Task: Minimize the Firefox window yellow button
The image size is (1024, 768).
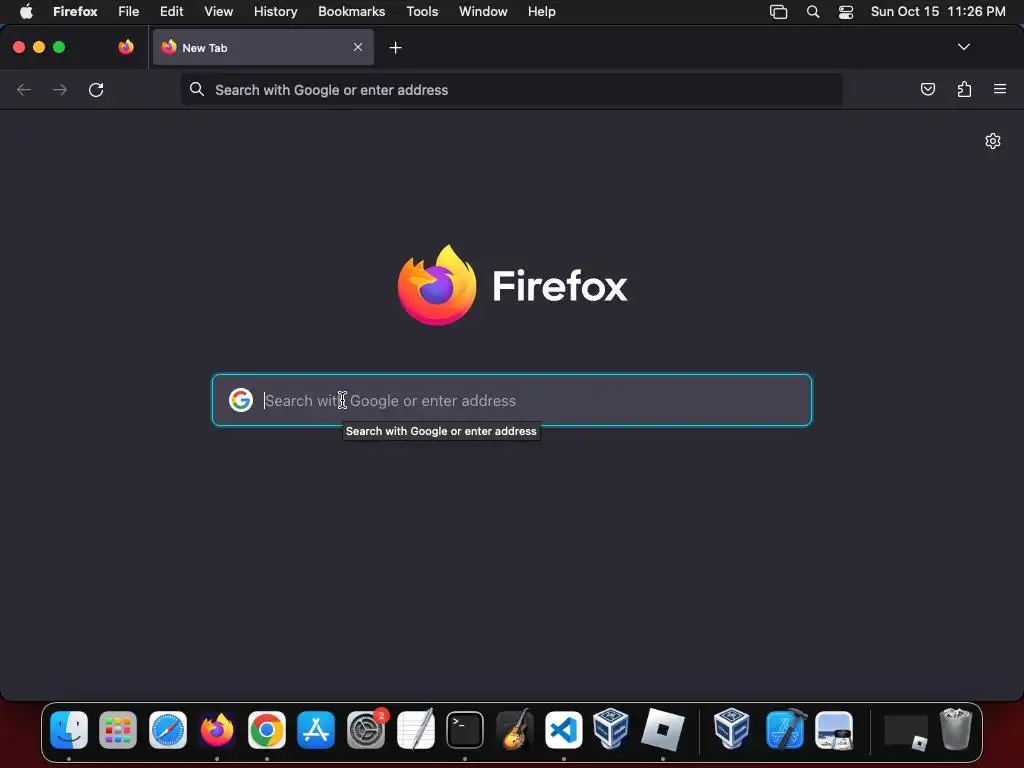Action: pos(39,47)
